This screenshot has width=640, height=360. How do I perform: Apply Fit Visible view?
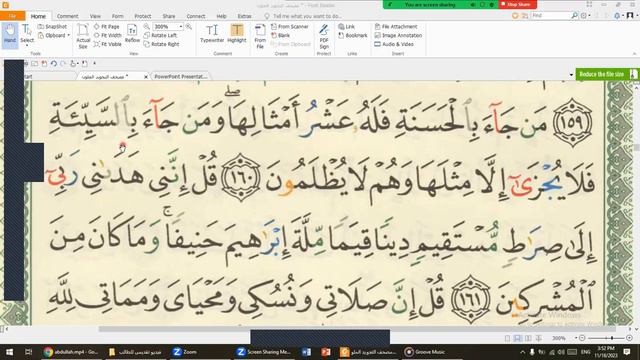pyautogui.click(x=108, y=44)
